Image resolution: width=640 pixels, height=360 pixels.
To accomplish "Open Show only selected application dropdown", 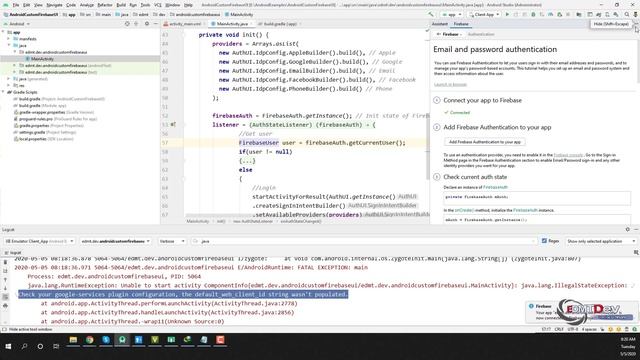I will 601,241.
